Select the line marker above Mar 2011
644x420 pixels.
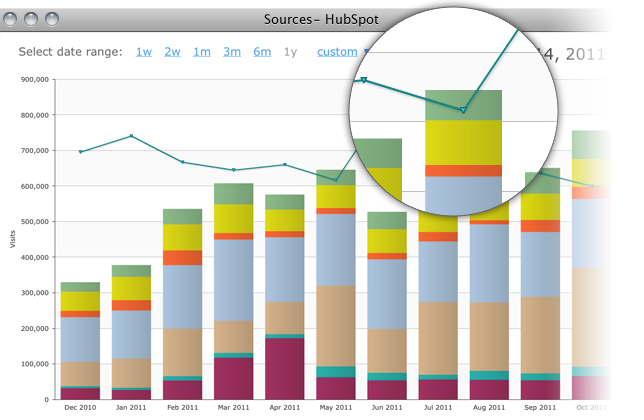pyautogui.click(x=234, y=170)
